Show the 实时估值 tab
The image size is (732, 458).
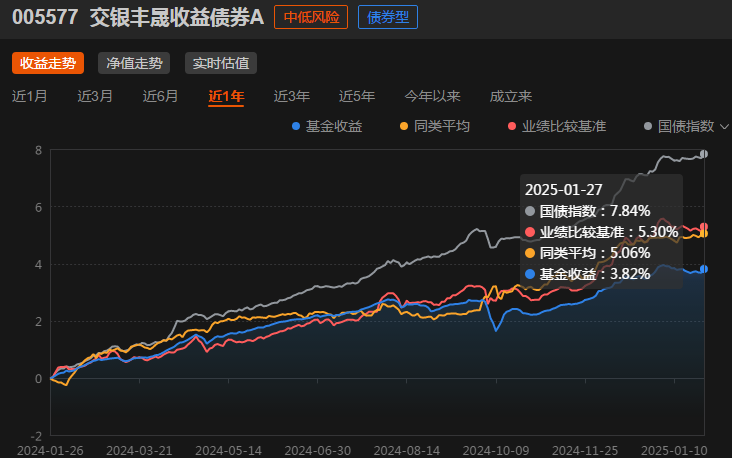221,63
